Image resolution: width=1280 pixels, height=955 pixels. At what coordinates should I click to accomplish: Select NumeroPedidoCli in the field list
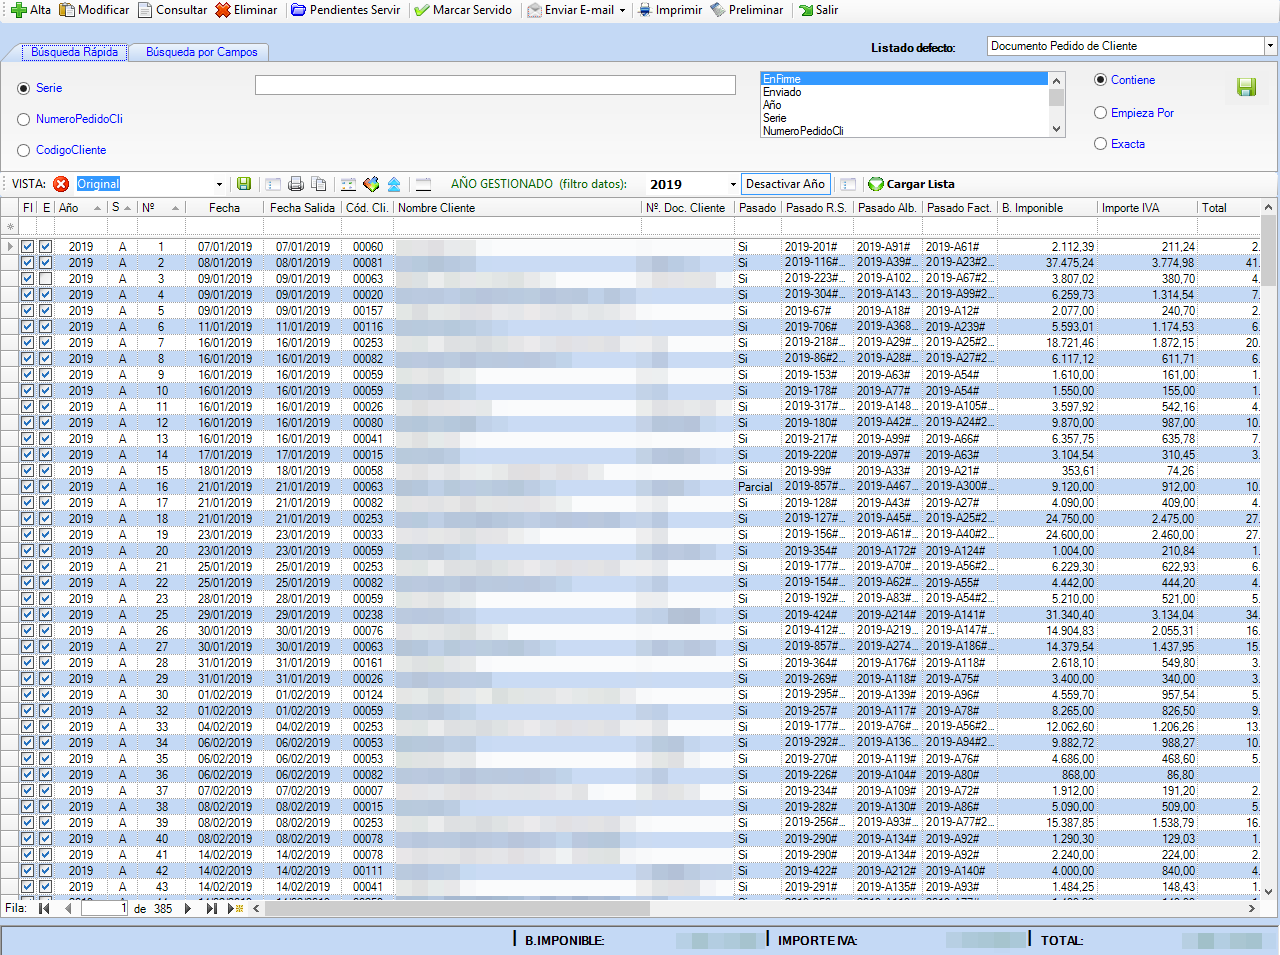[x=904, y=131]
